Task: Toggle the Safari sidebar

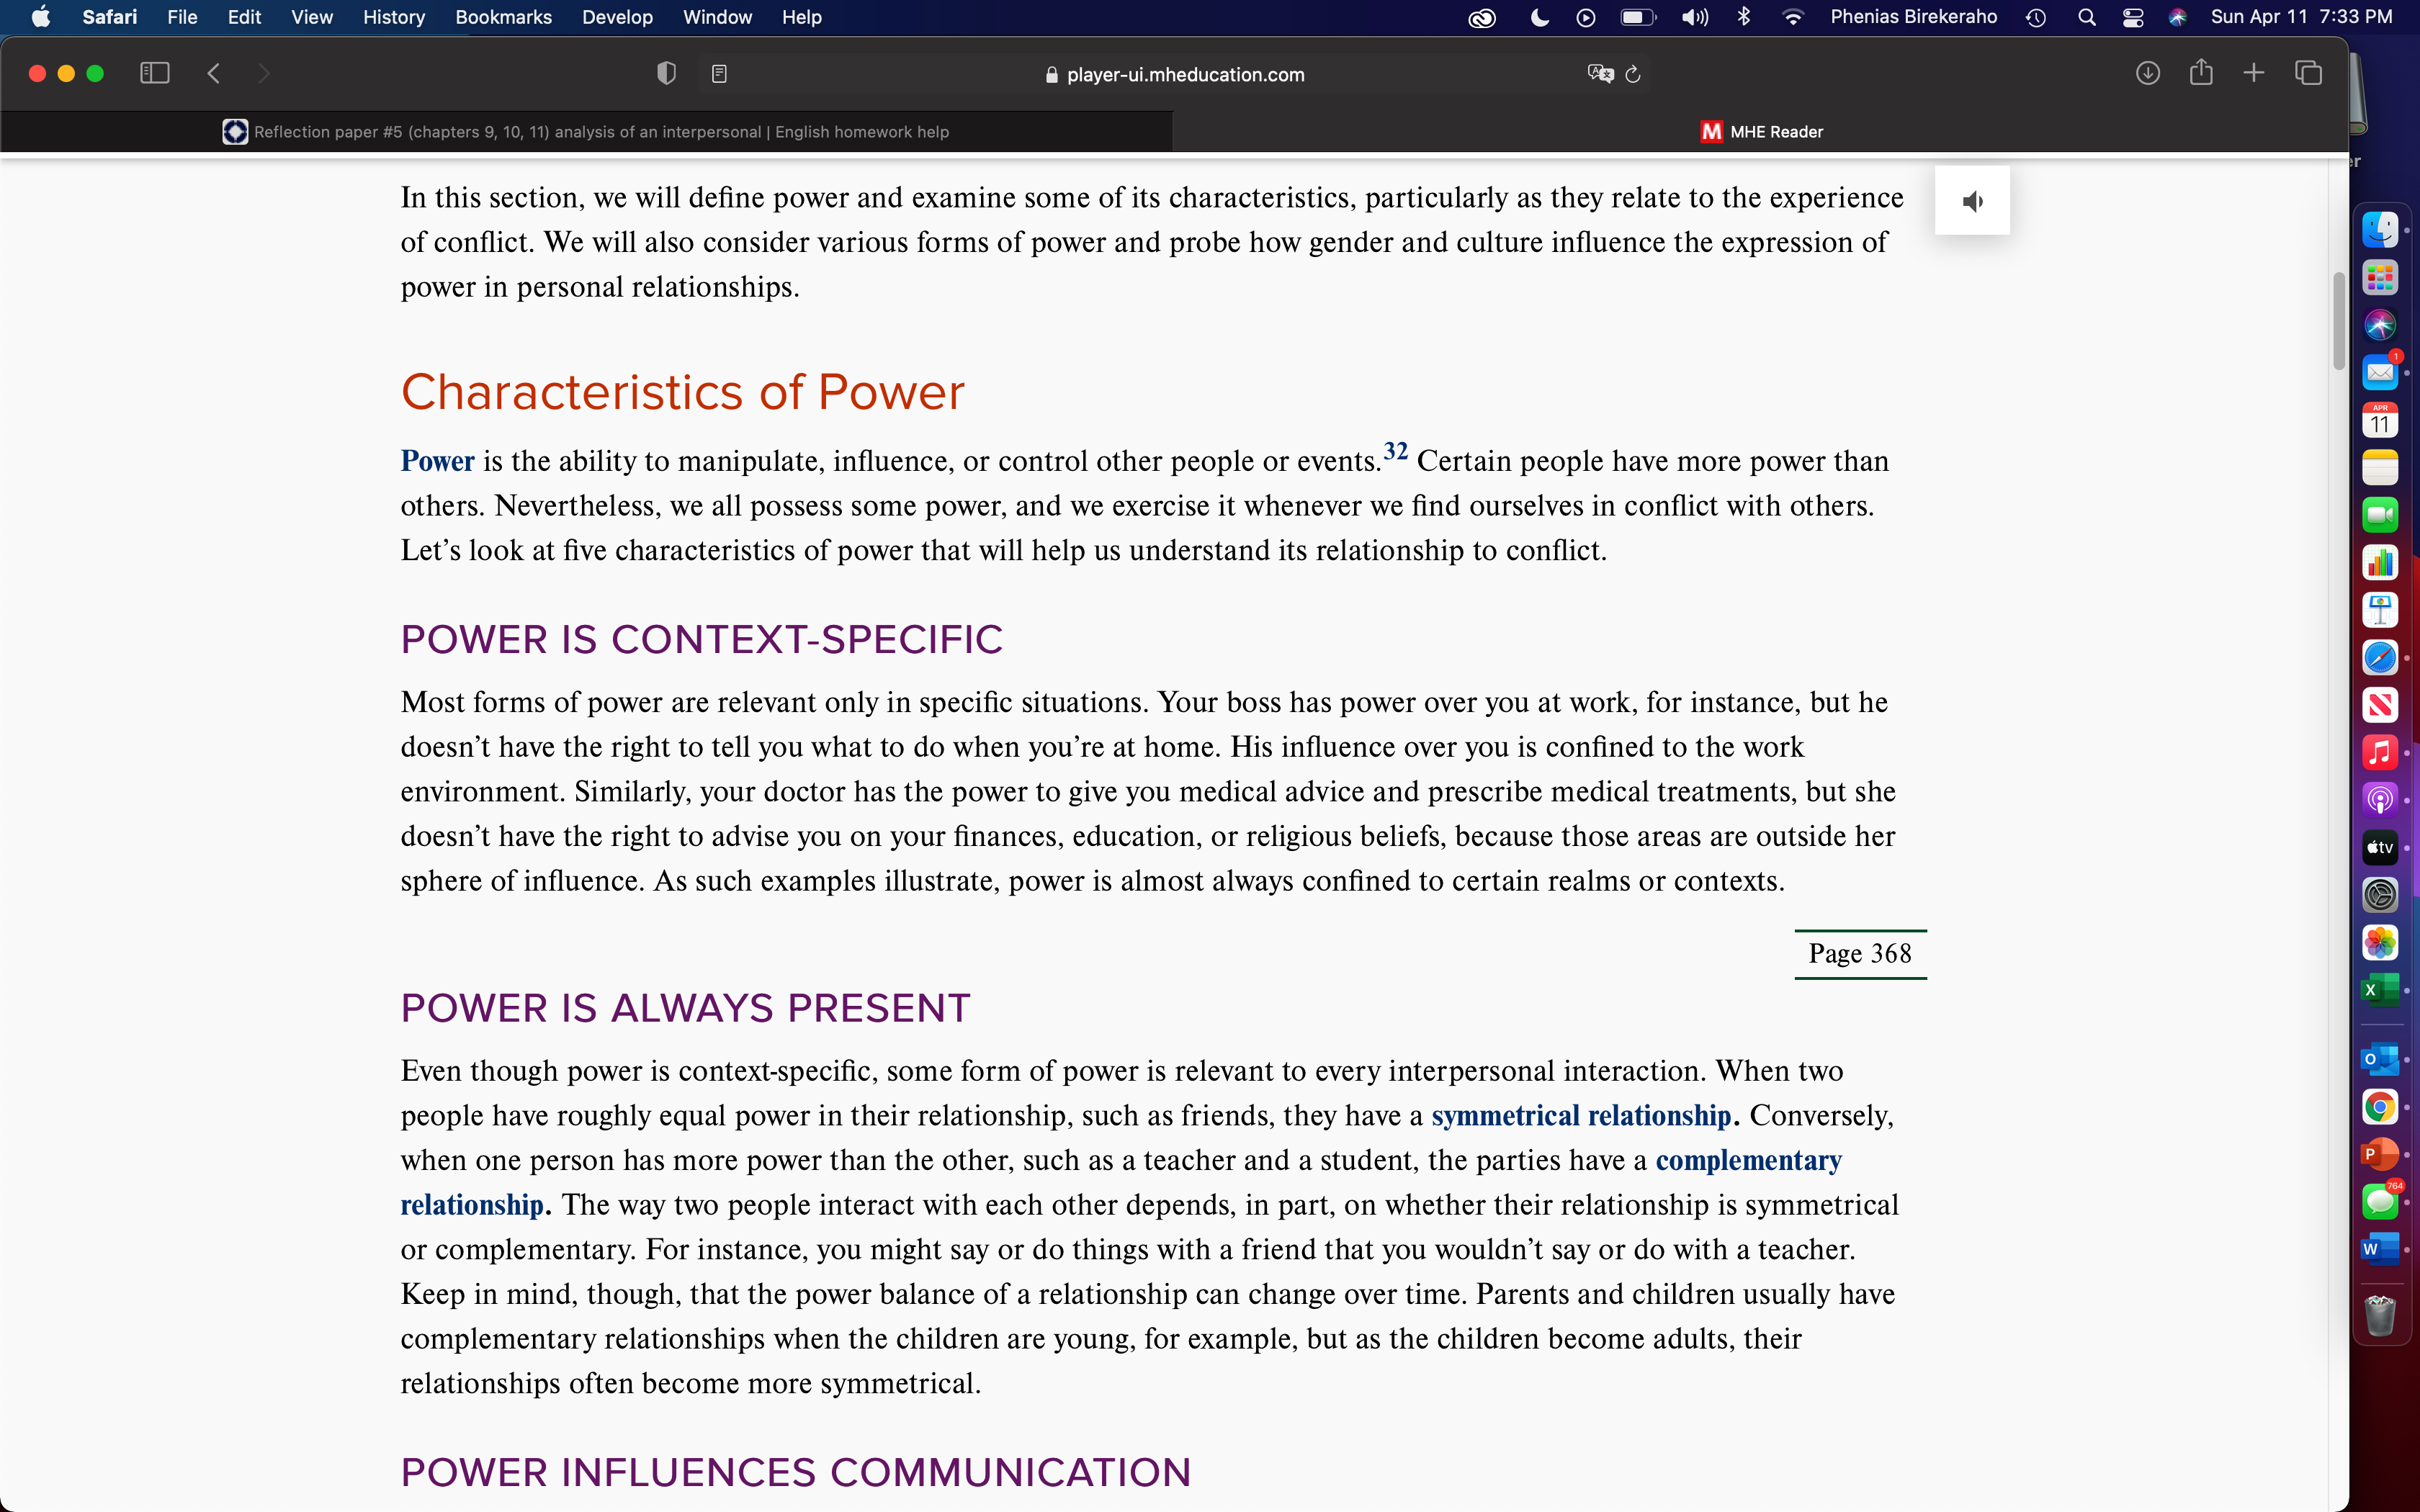Action: pos(155,73)
